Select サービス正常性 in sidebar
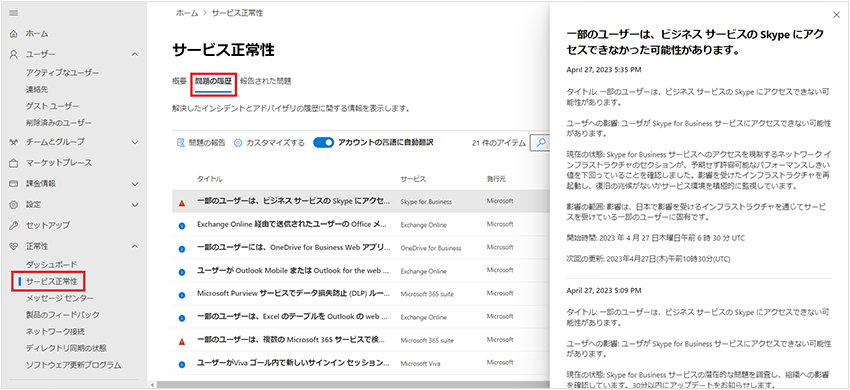 tap(51, 282)
